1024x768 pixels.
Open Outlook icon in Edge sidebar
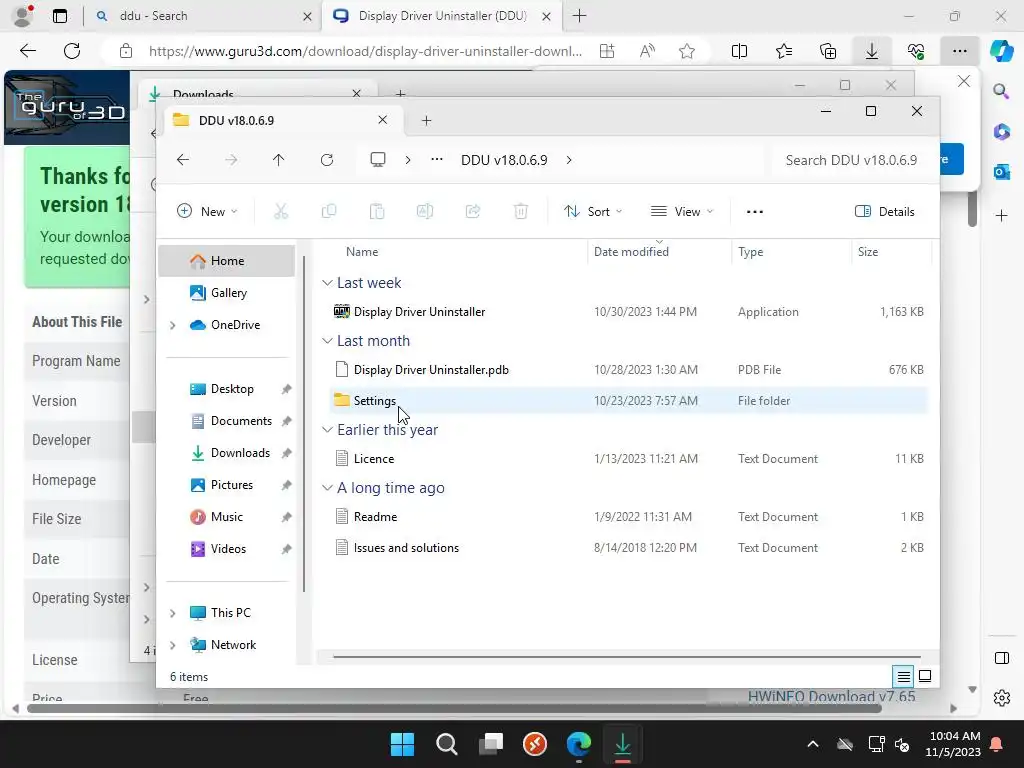[x=1001, y=172]
